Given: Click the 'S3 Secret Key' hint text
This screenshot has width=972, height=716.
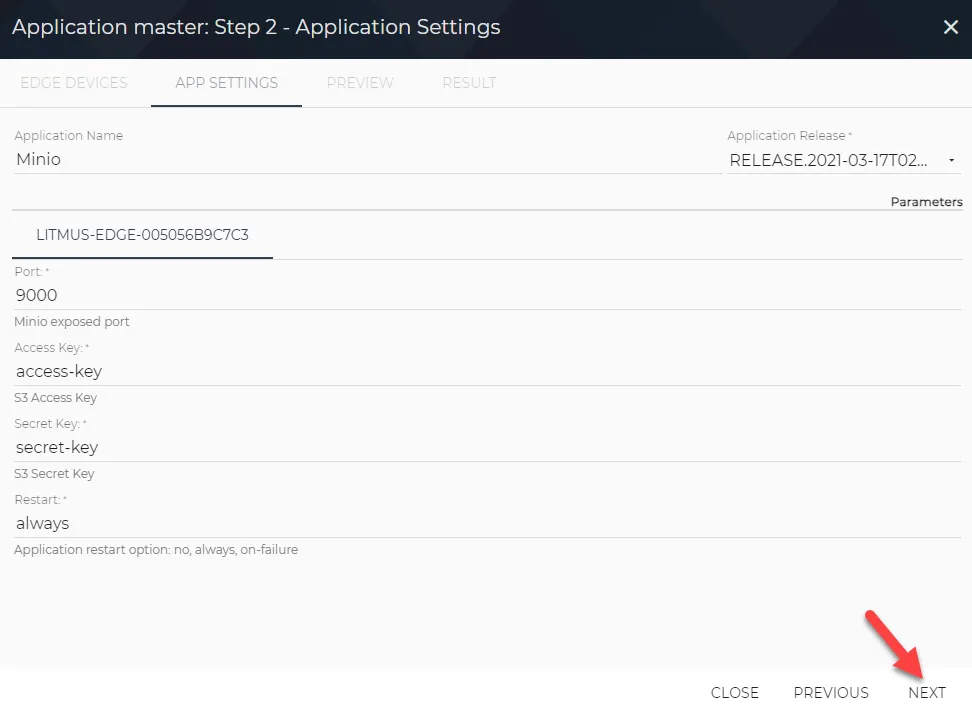Looking at the screenshot, I should coord(55,474).
